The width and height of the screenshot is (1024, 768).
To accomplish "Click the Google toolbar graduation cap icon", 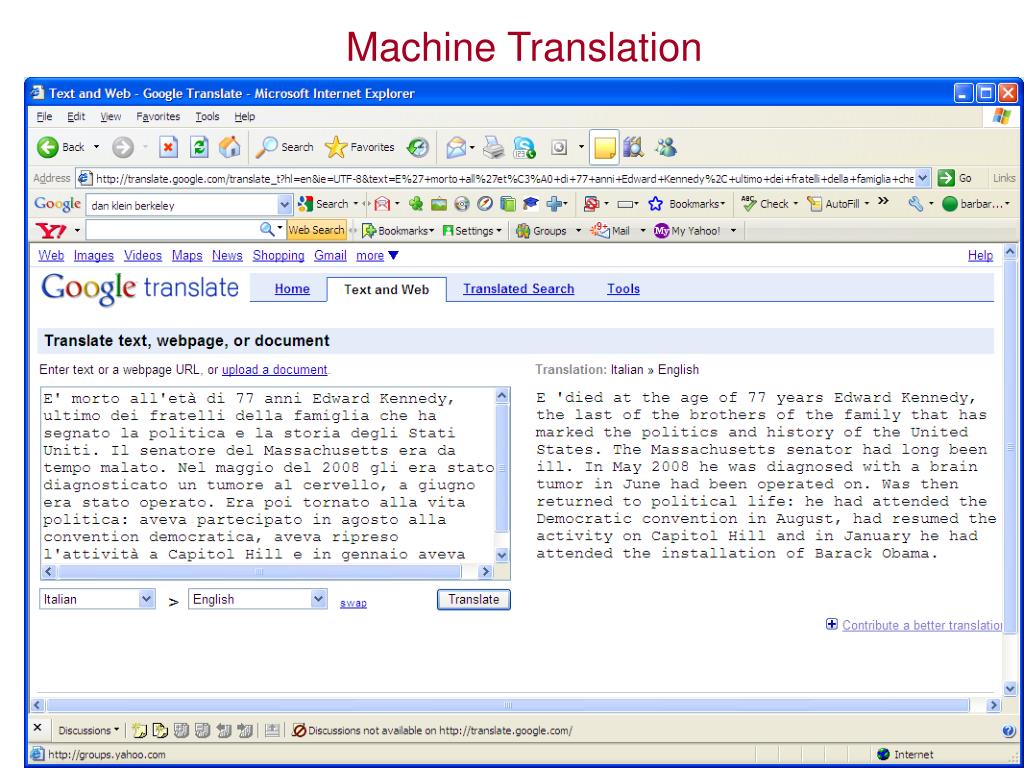I will (x=531, y=204).
